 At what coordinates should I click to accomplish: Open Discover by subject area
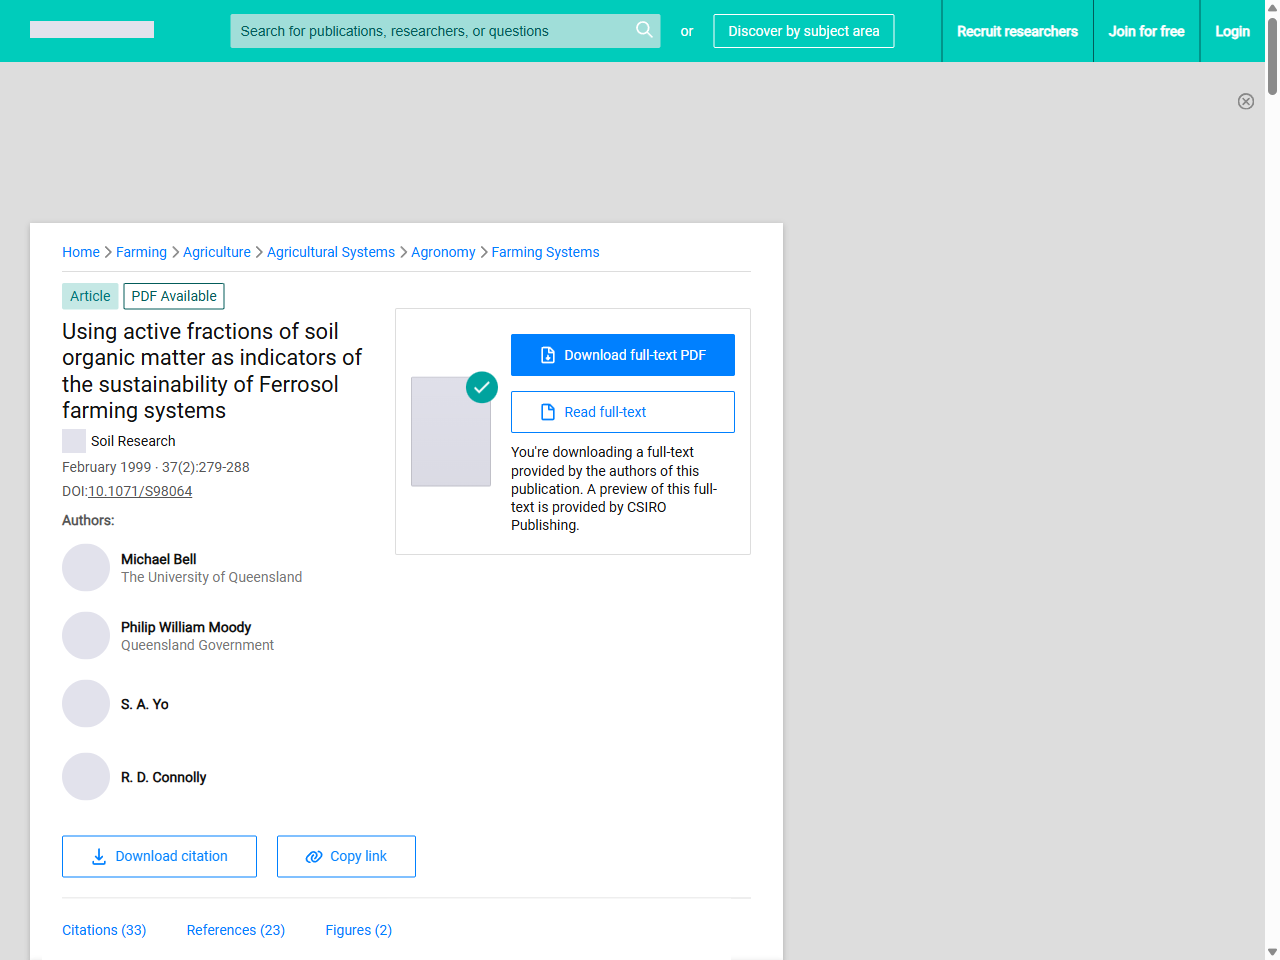803,31
